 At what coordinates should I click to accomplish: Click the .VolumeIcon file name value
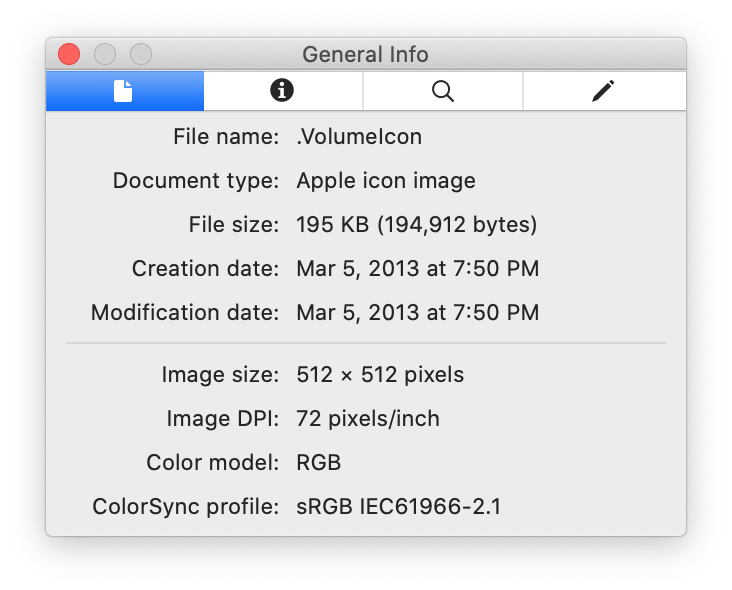pyautogui.click(x=359, y=137)
